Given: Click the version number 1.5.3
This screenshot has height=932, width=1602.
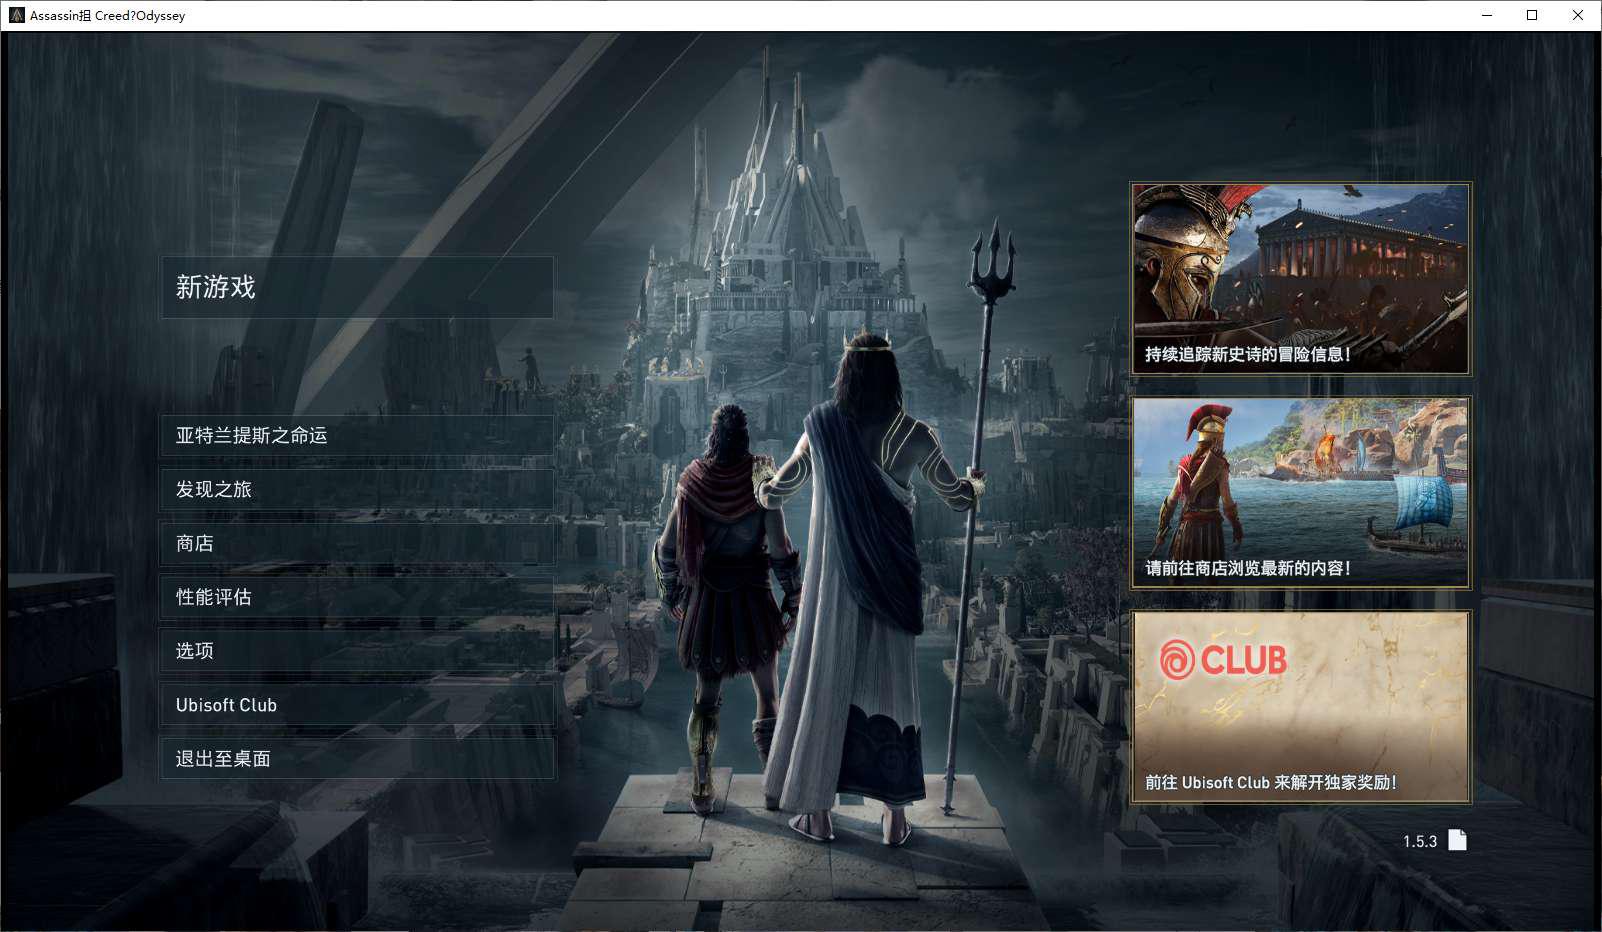Looking at the screenshot, I should [1420, 842].
